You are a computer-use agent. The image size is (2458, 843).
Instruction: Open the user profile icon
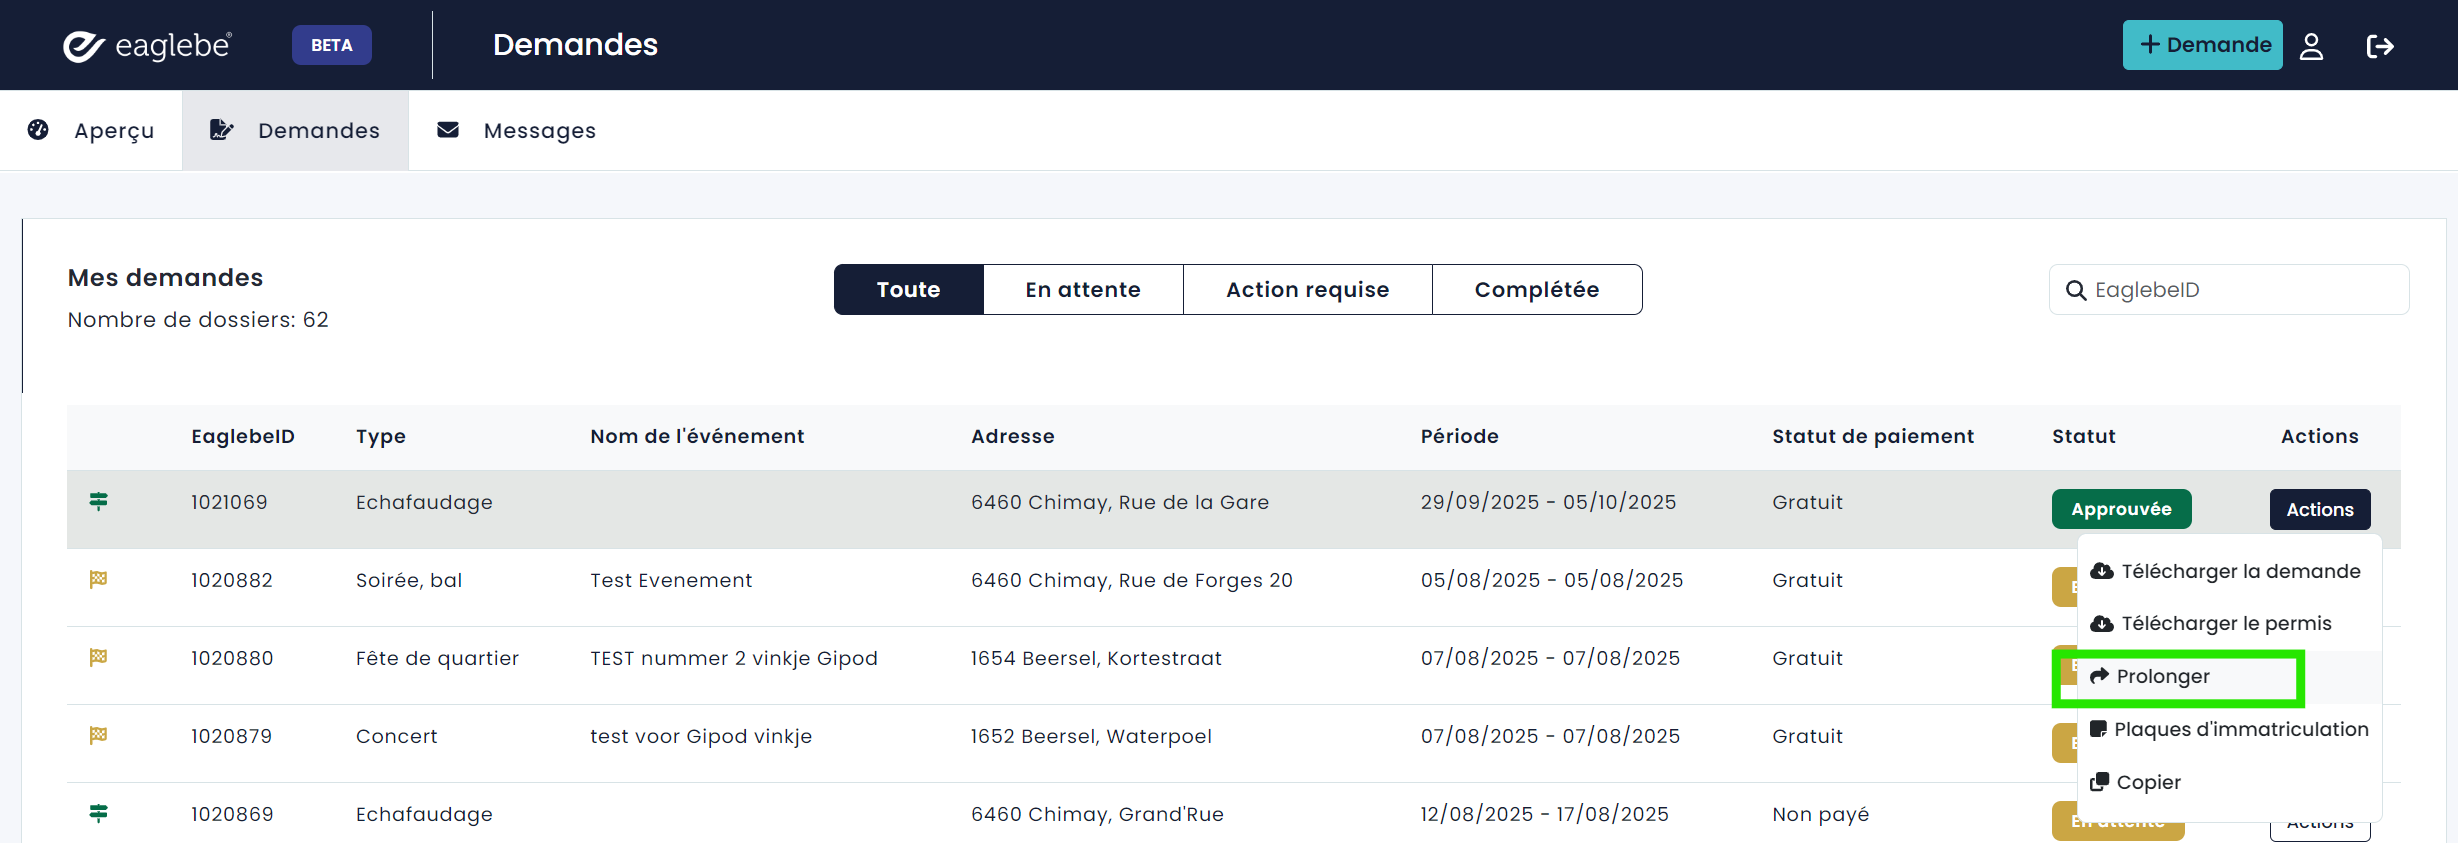tap(2311, 46)
